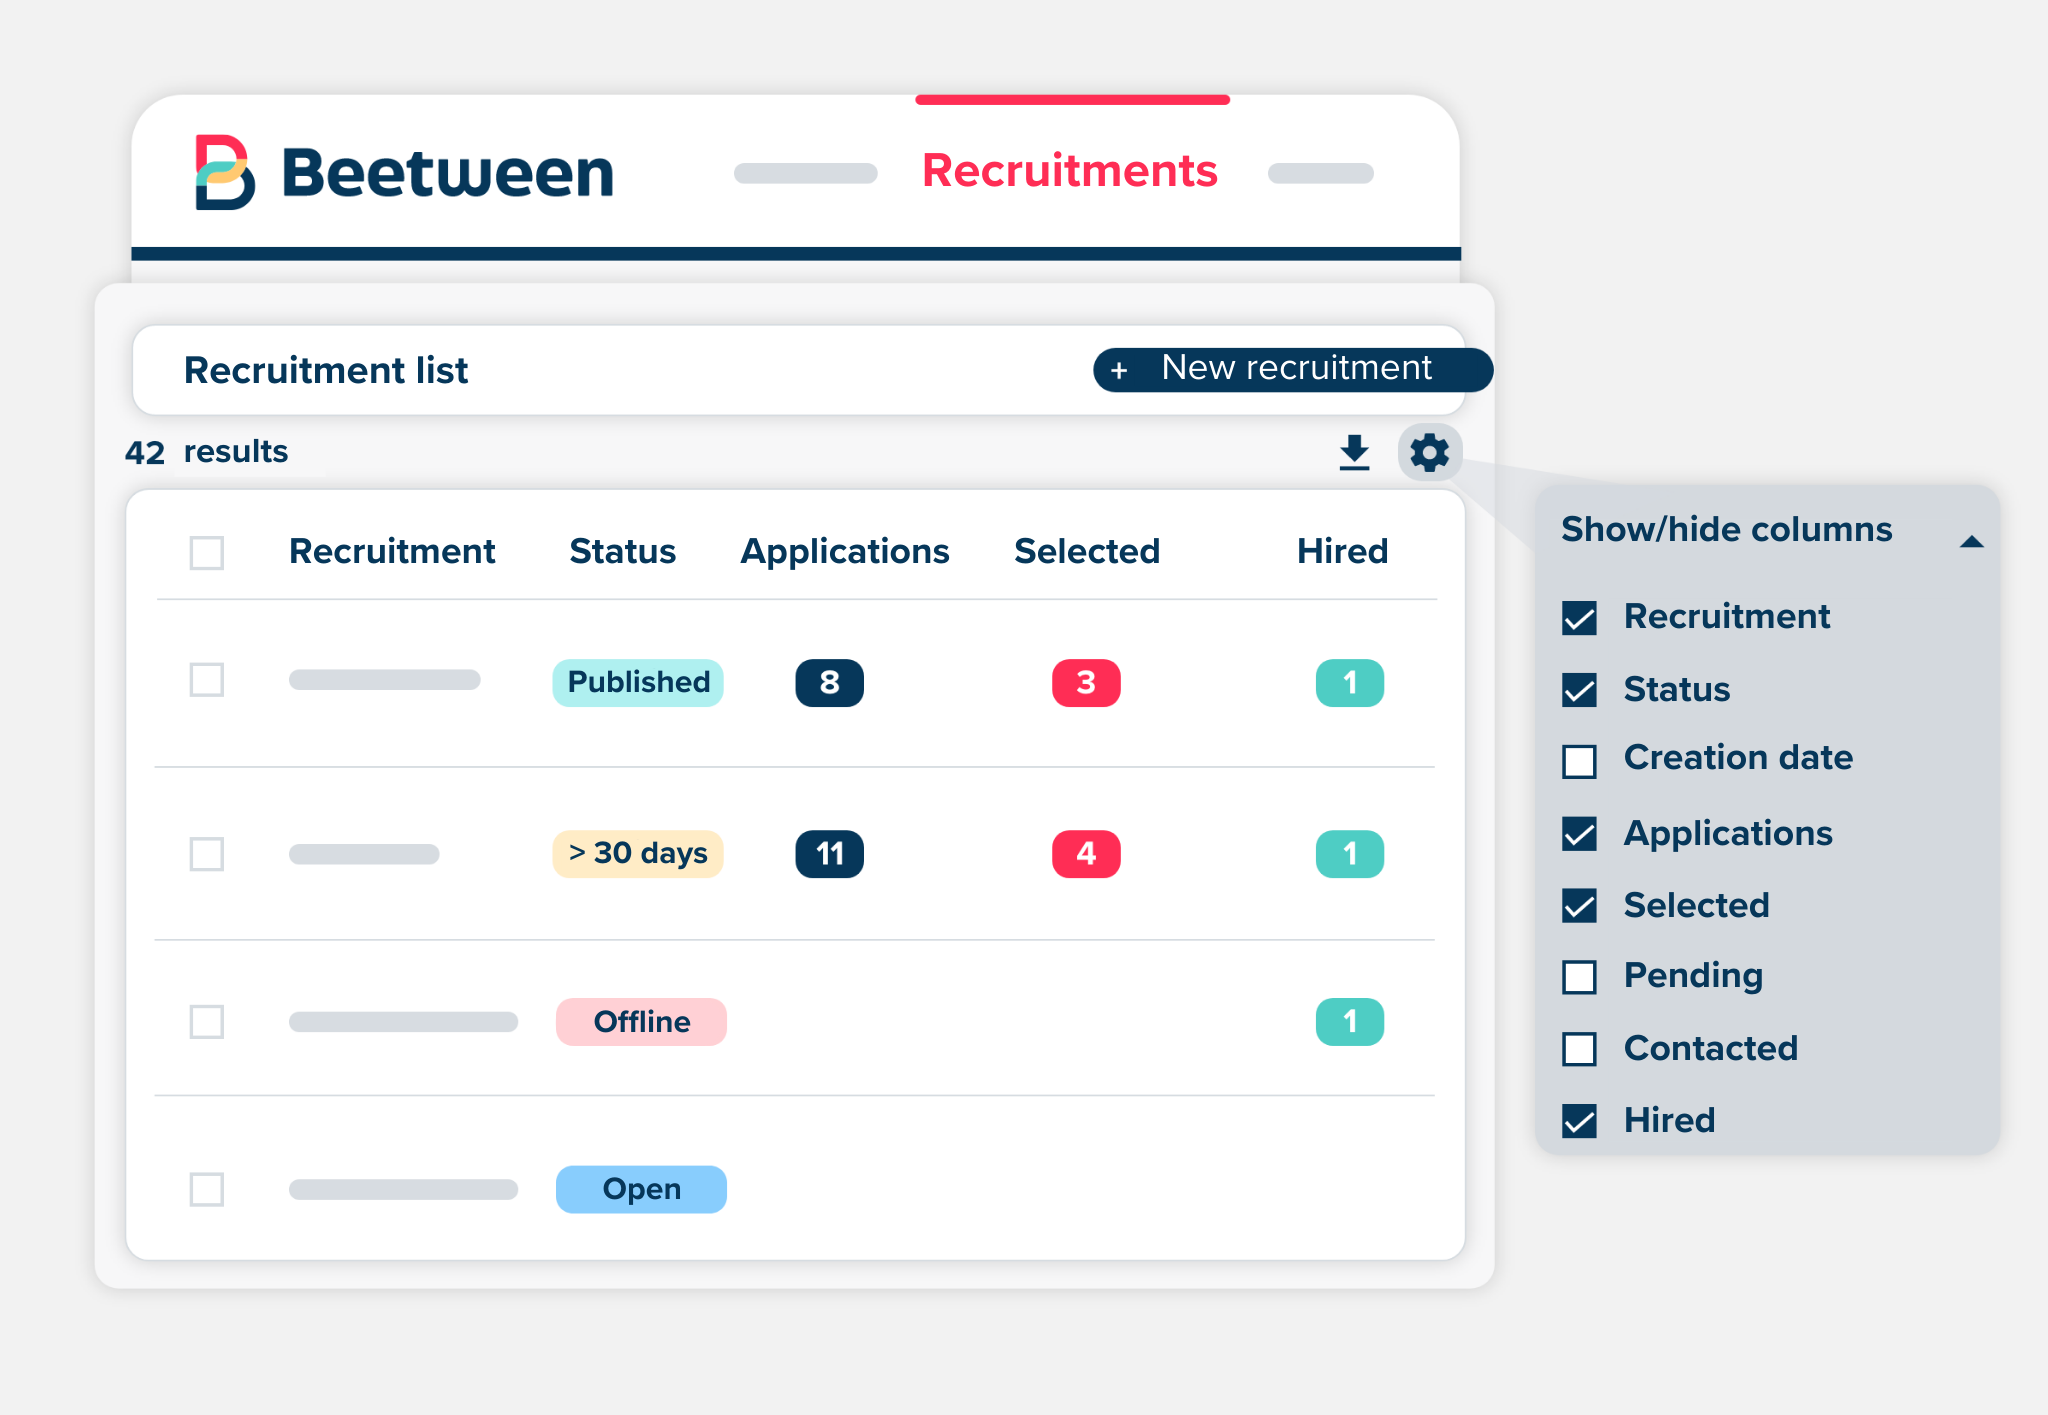Enable the Creation date column checkbox

coord(1580,761)
